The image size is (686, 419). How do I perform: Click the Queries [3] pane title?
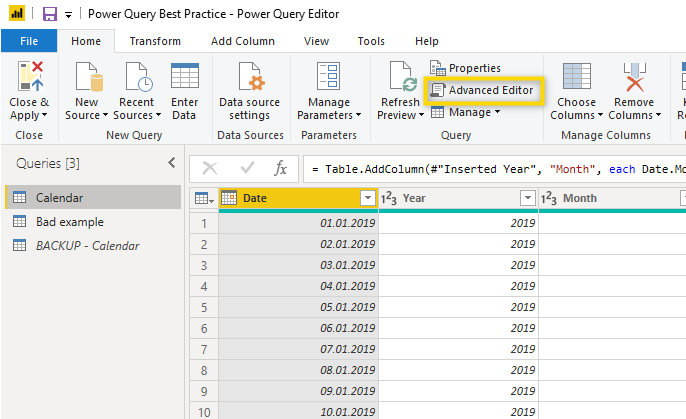tap(48, 164)
